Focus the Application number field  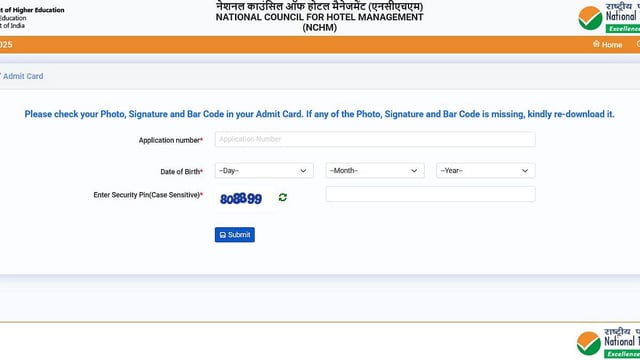tap(375, 139)
